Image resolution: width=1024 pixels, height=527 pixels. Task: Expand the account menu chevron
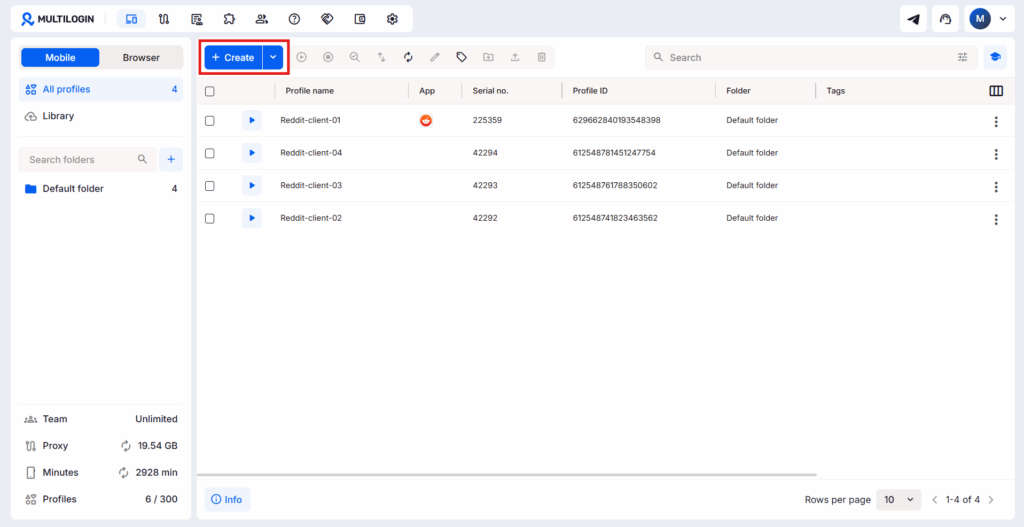point(1003,19)
